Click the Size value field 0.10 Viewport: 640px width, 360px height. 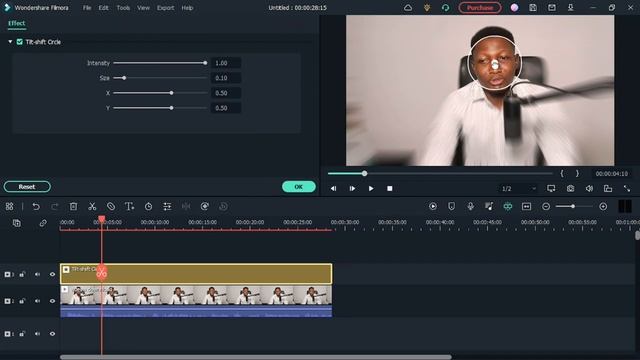tap(226, 78)
